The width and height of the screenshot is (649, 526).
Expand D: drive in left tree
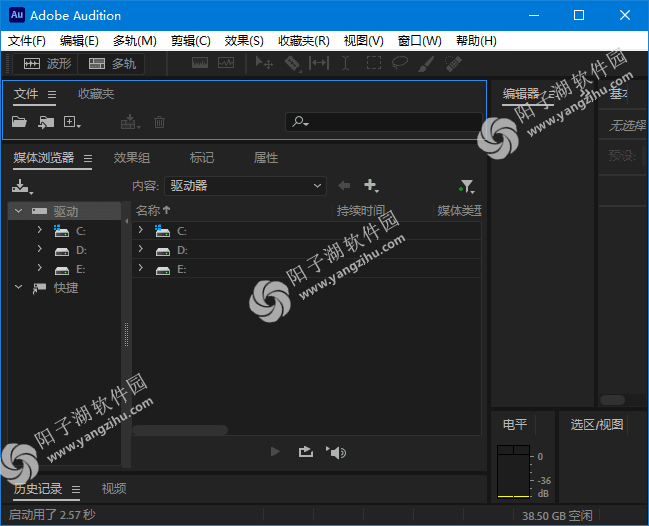pos(40,248)
